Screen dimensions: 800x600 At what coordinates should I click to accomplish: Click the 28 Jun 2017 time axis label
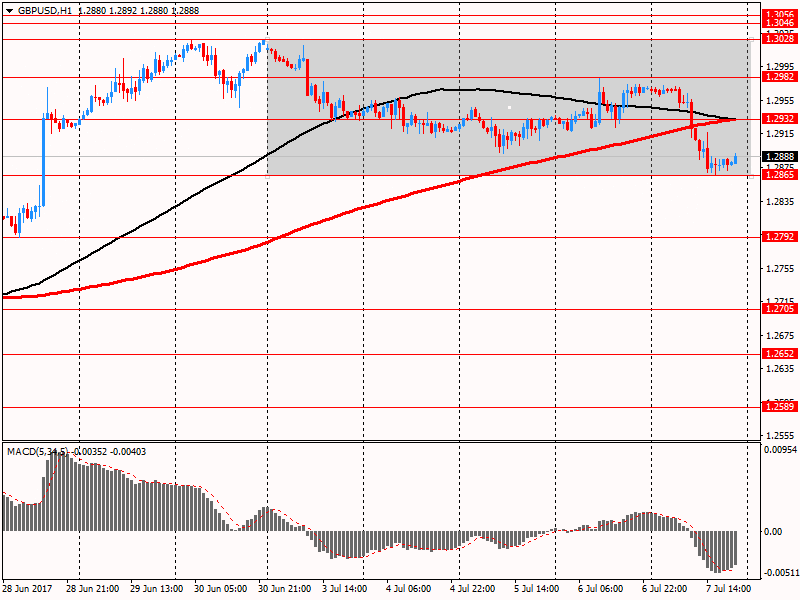pos(28,588)
